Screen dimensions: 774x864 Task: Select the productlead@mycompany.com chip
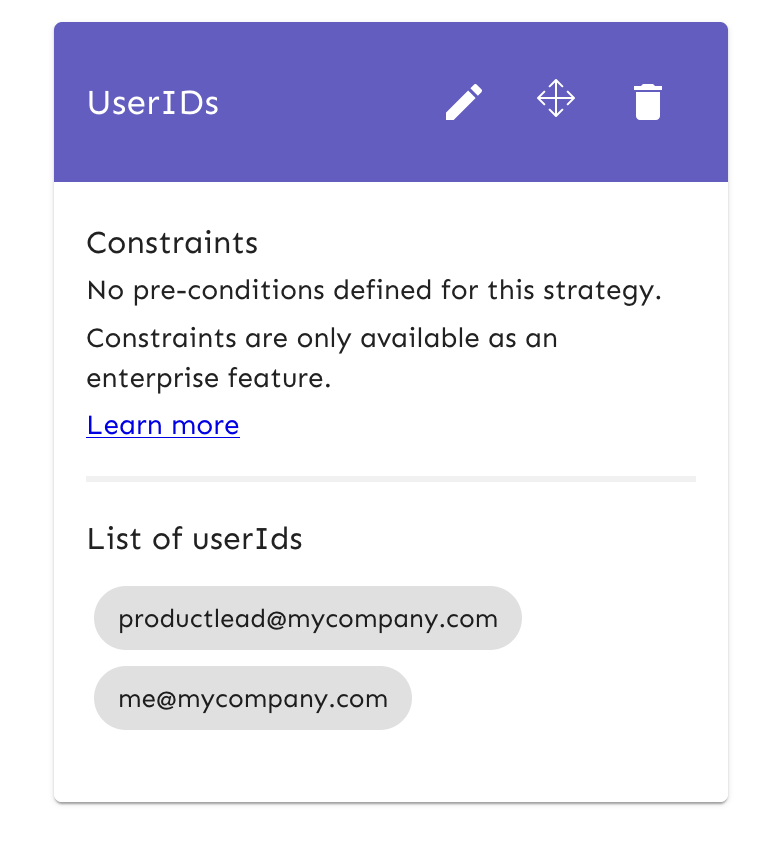click(x=308, y=618)
